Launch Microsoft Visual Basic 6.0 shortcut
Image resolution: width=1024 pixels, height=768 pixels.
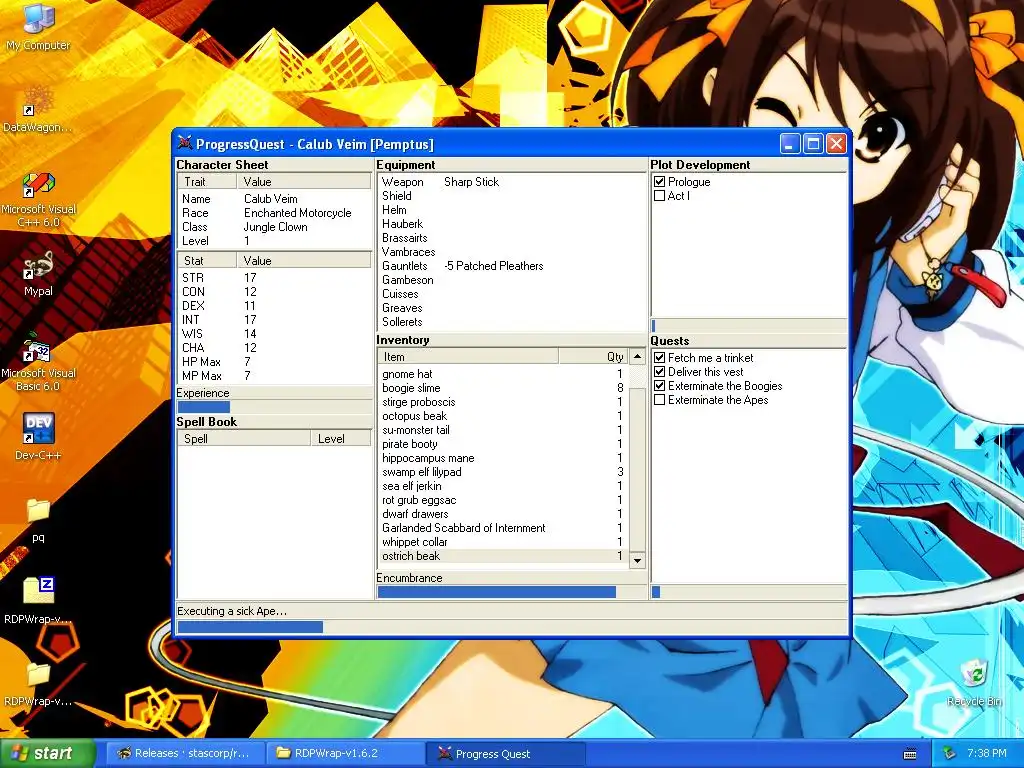point(38,363)
